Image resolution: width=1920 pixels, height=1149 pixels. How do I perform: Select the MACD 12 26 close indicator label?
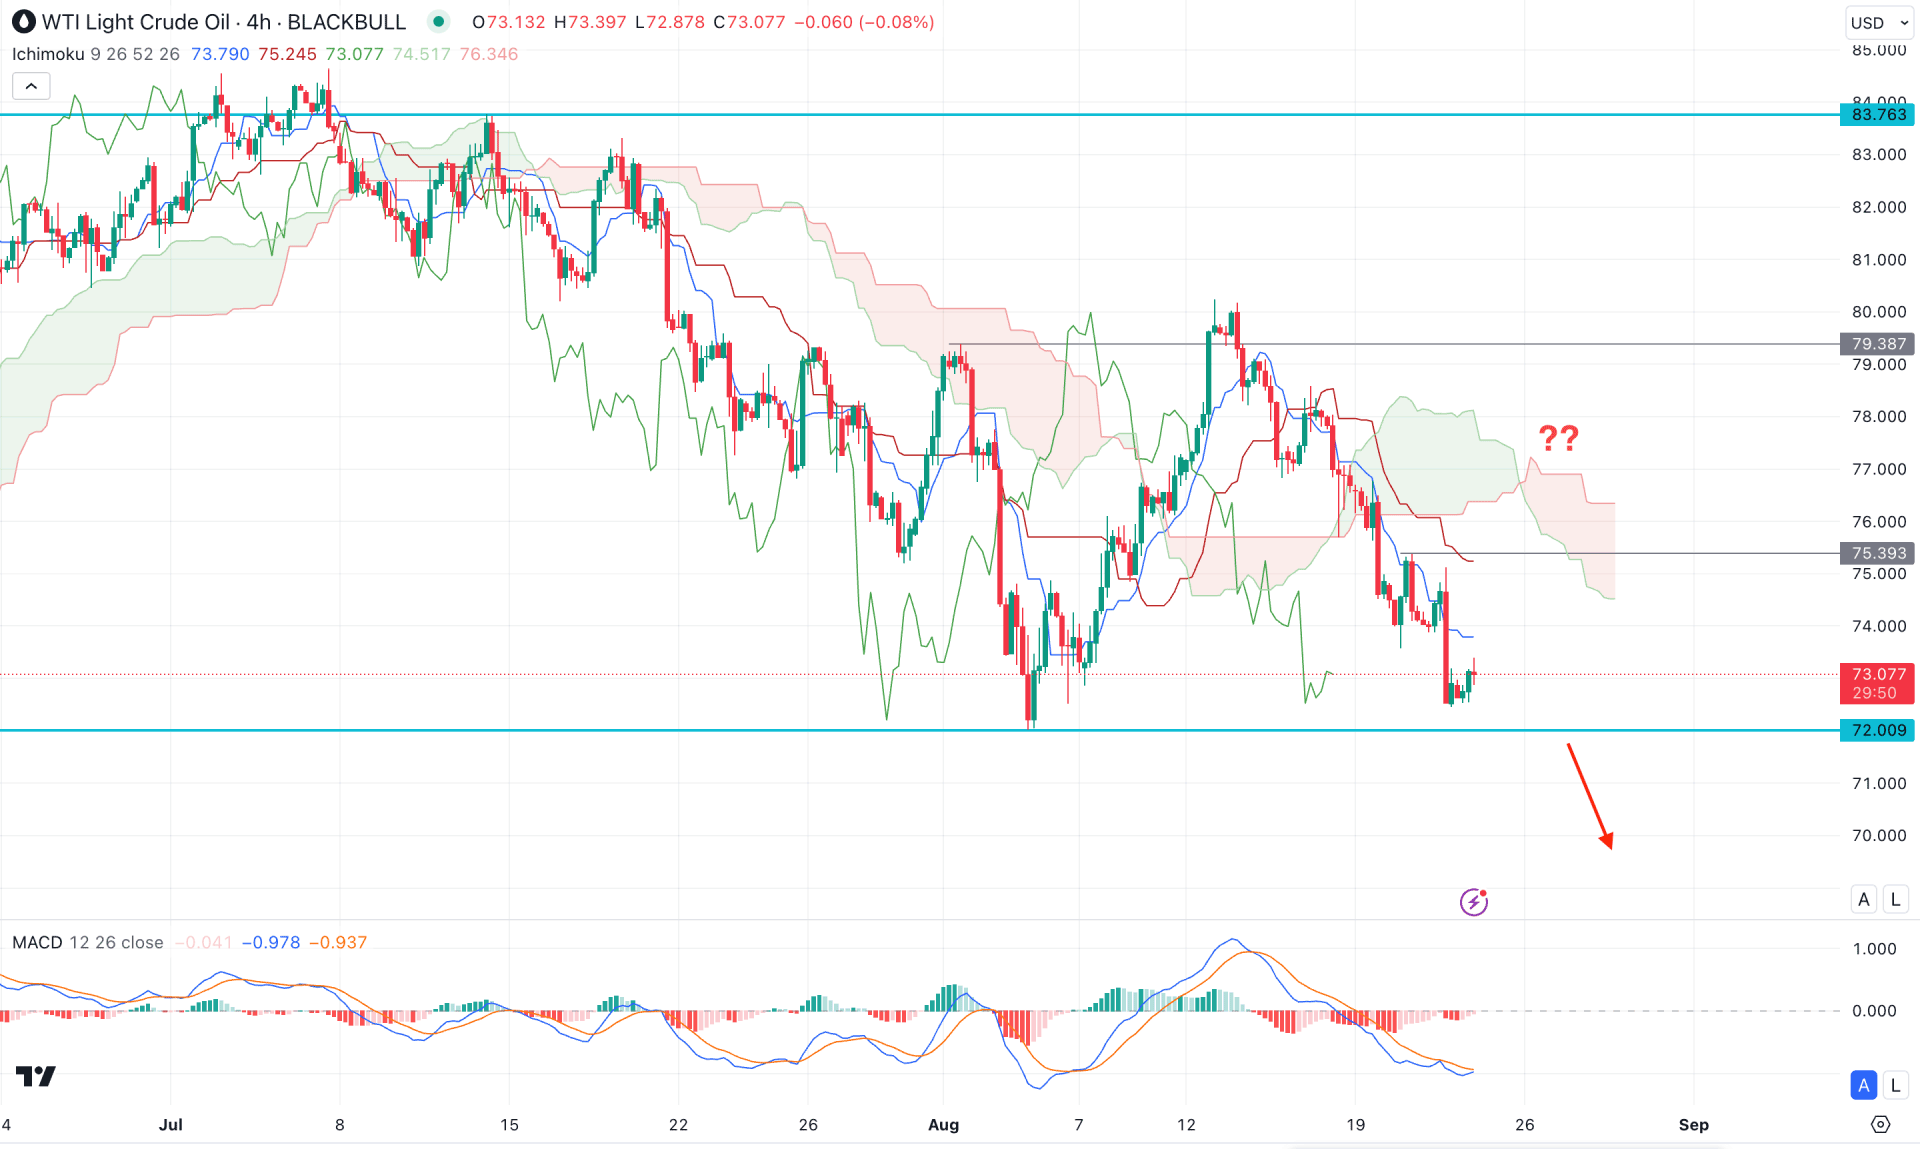88,942
